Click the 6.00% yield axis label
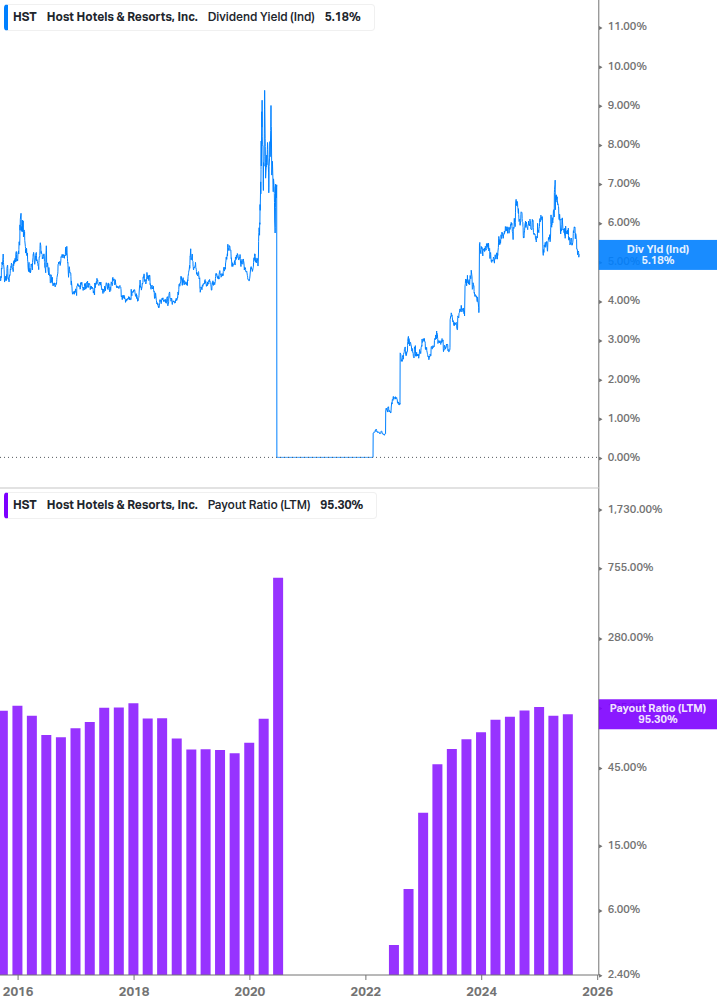Viewport: 717px width, 1005px height. click(x=623, y=222)
